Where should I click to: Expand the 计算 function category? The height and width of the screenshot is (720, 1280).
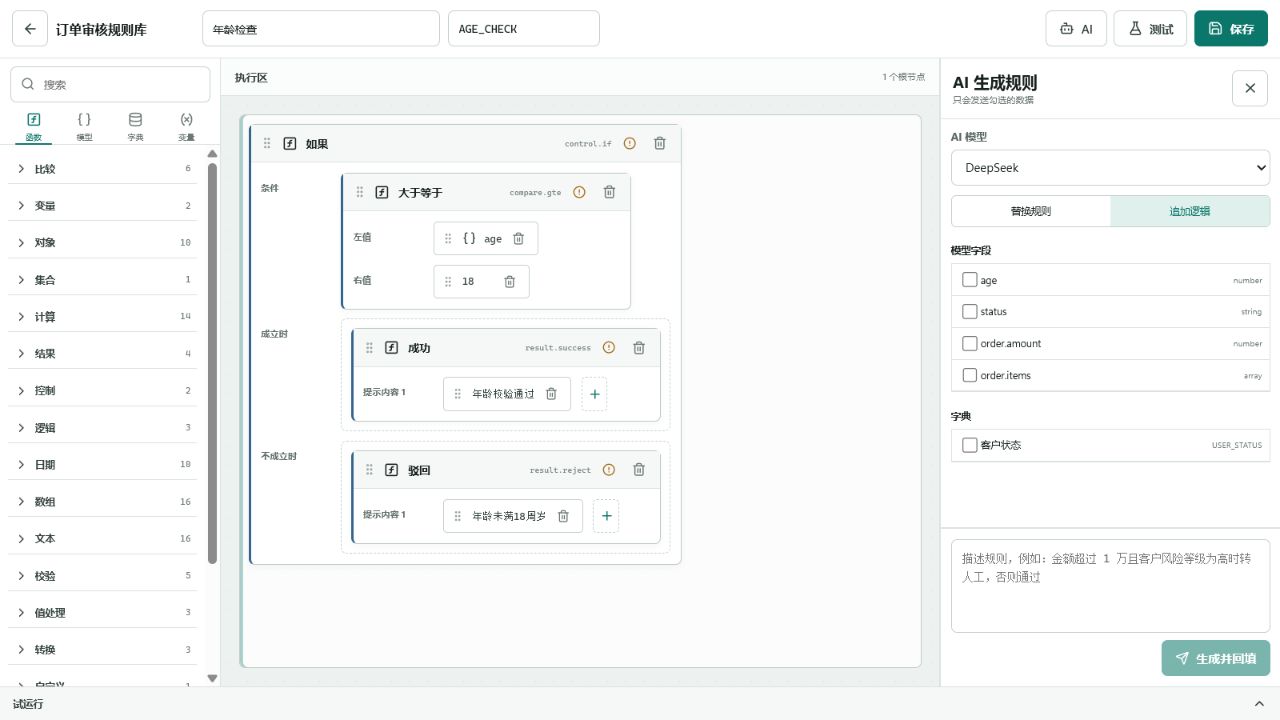[104, 317]
